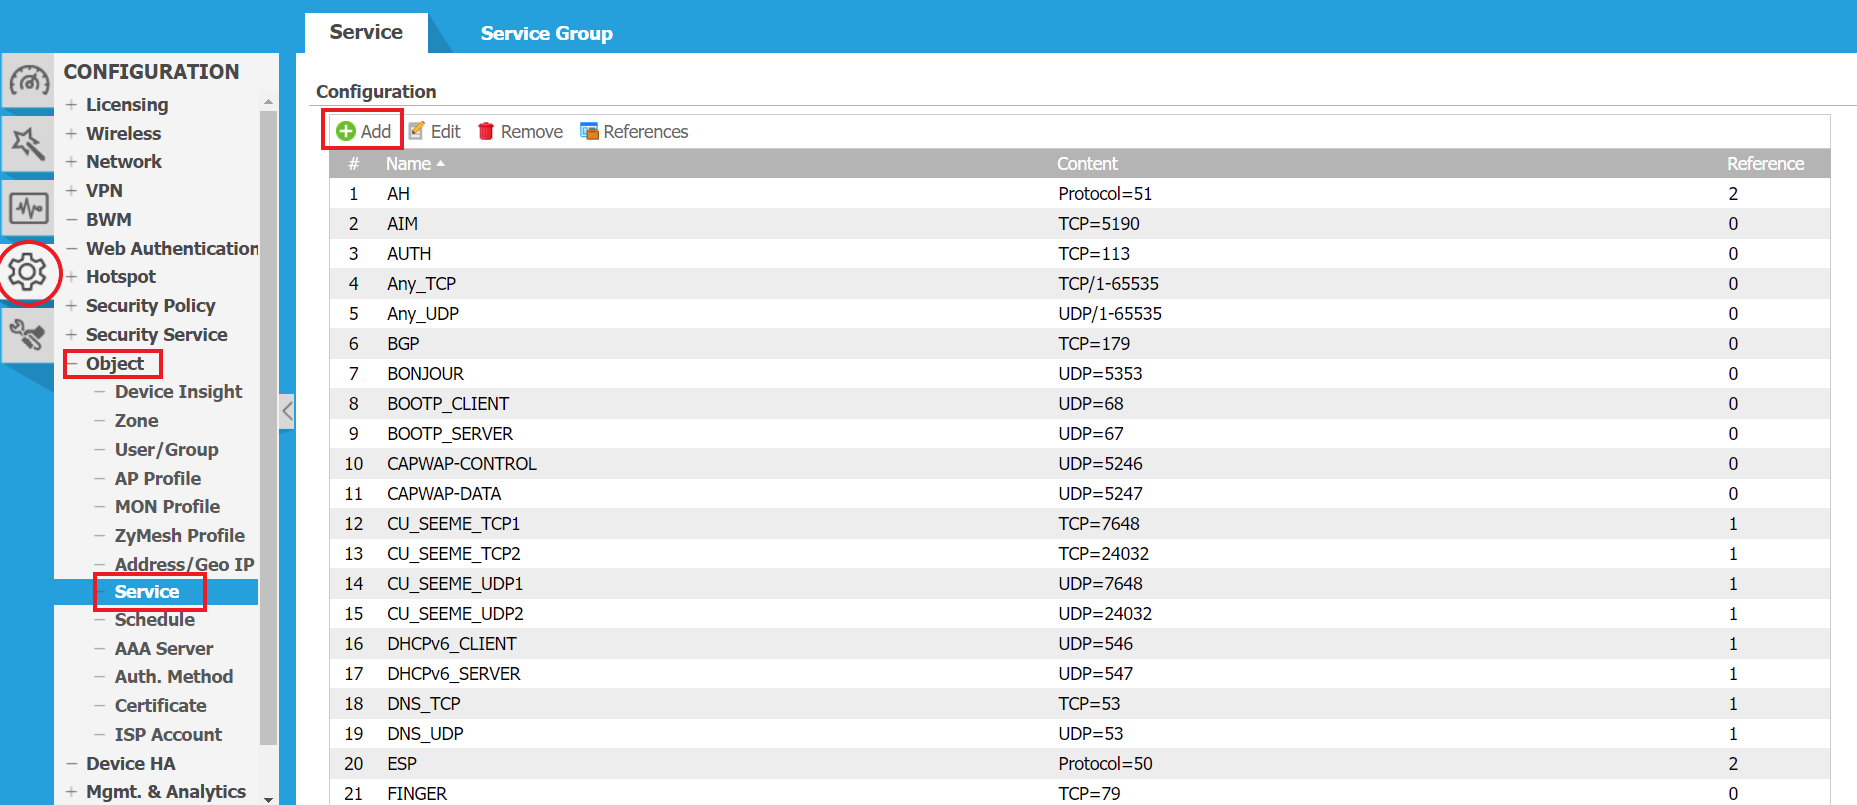Select the ESP service row

tap(1080, 763)
